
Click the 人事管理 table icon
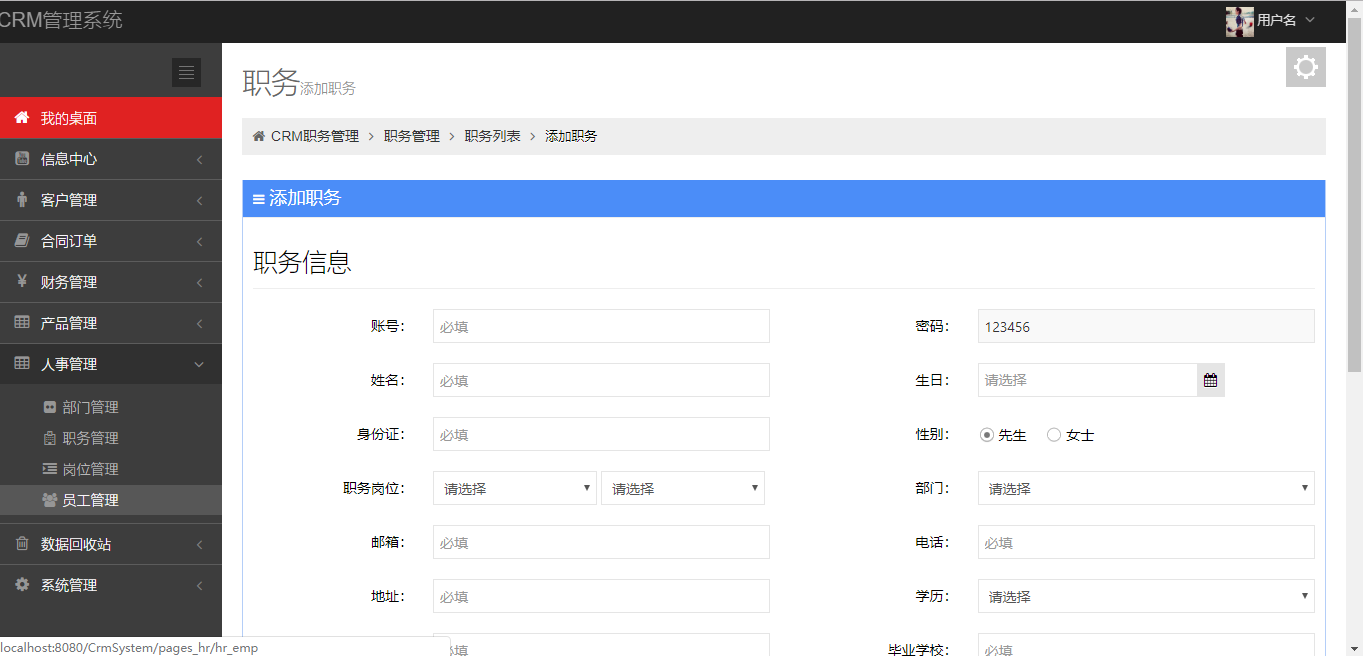(x=22, y=364)
